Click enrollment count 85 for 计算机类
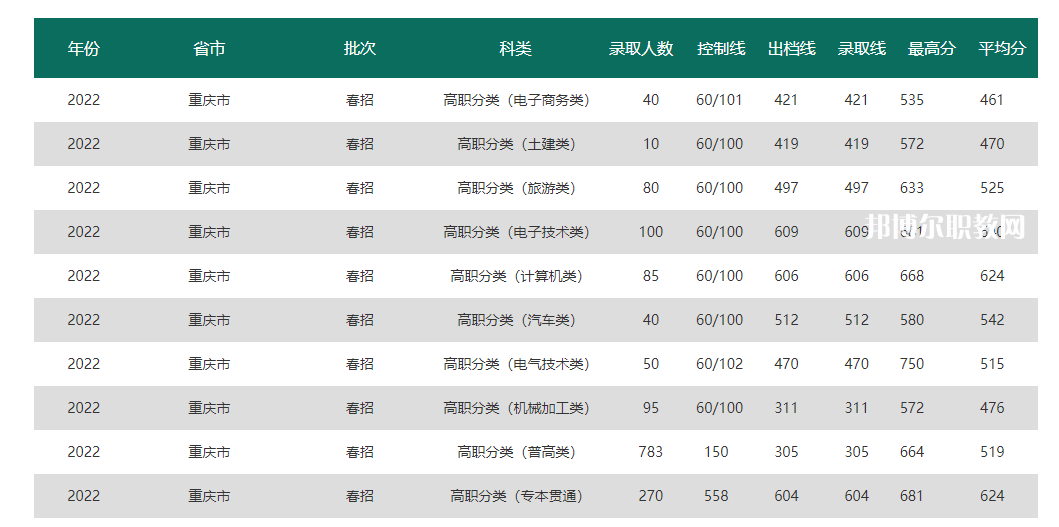The image size is (1059, 527). (x=650, y=276)
